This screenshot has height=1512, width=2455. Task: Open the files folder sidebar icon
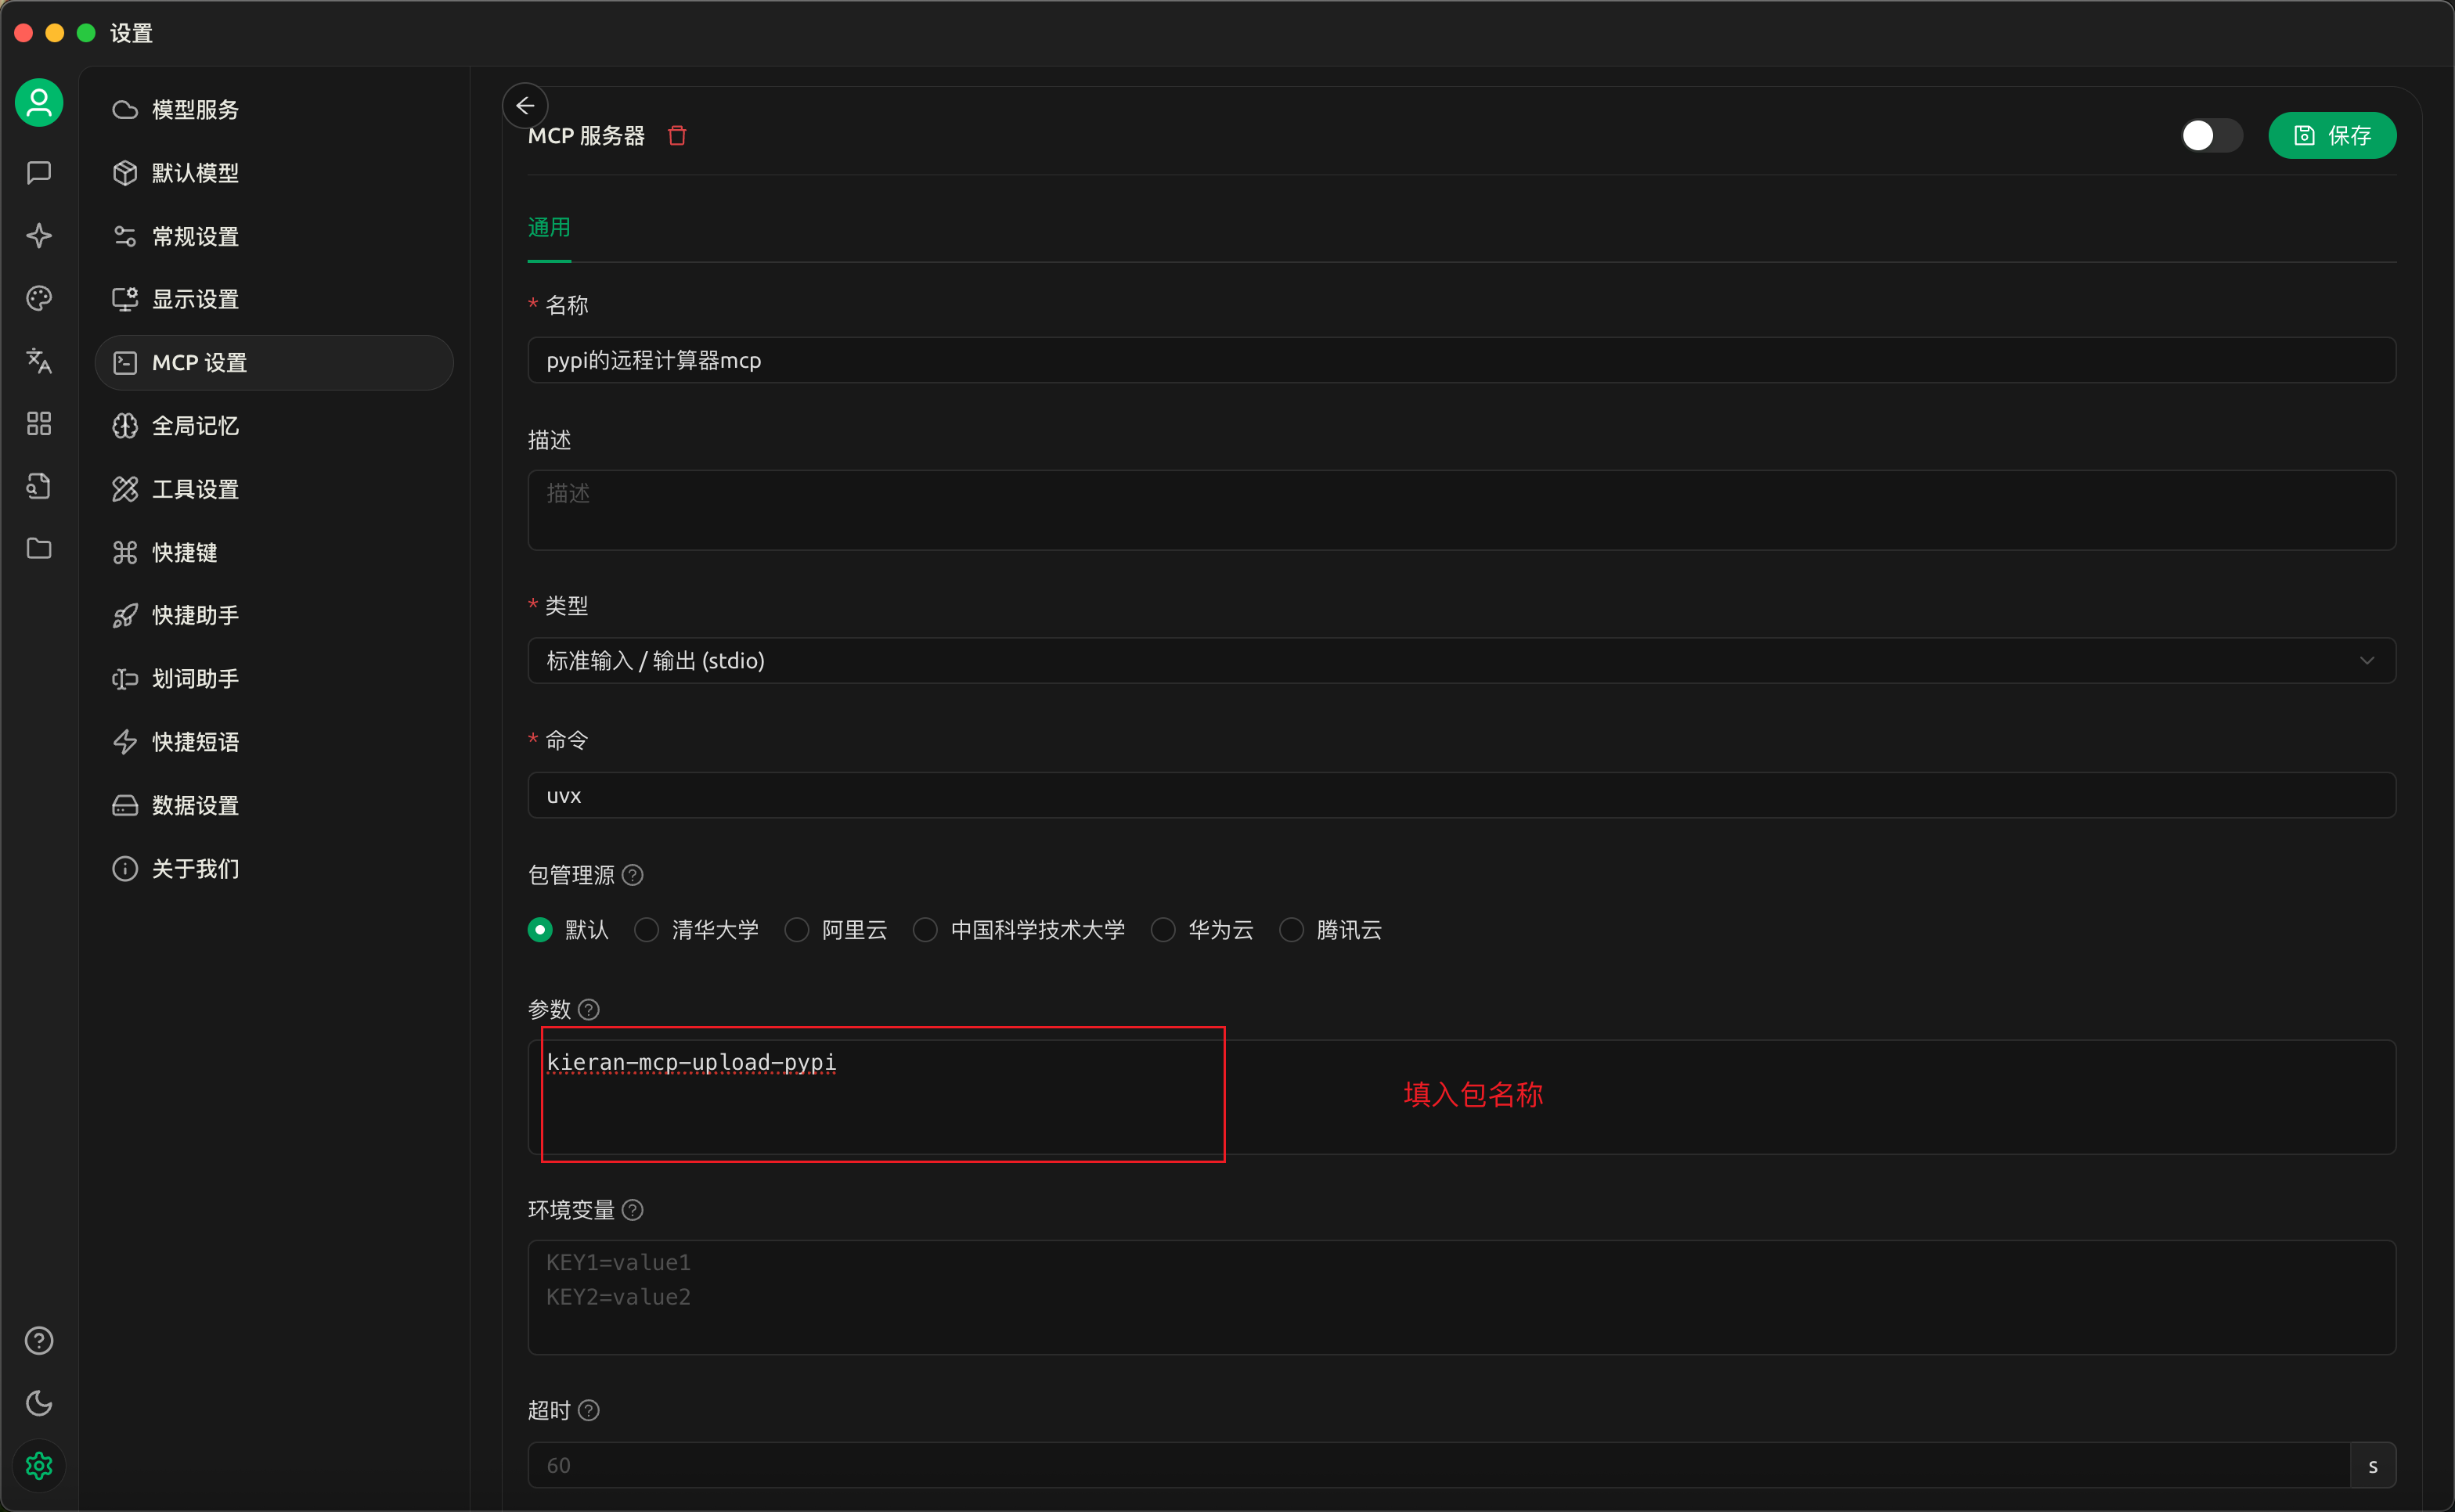39,549
